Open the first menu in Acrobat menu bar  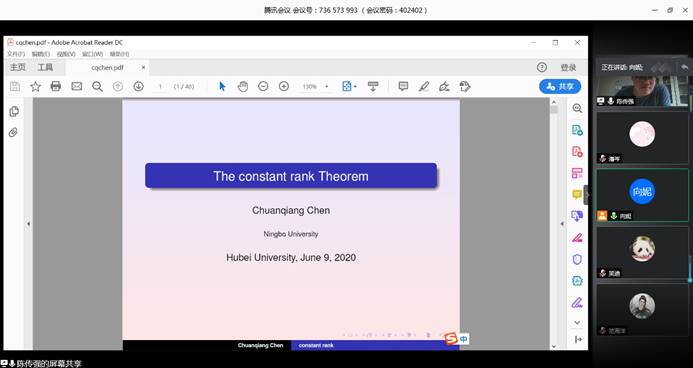[x=15, y=54]
